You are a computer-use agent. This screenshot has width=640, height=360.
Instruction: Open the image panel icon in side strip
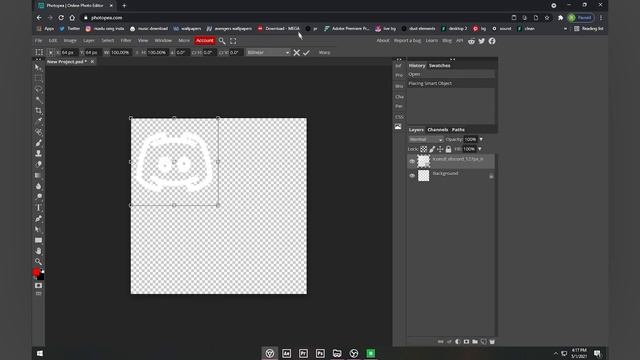[x=398, y=127]
